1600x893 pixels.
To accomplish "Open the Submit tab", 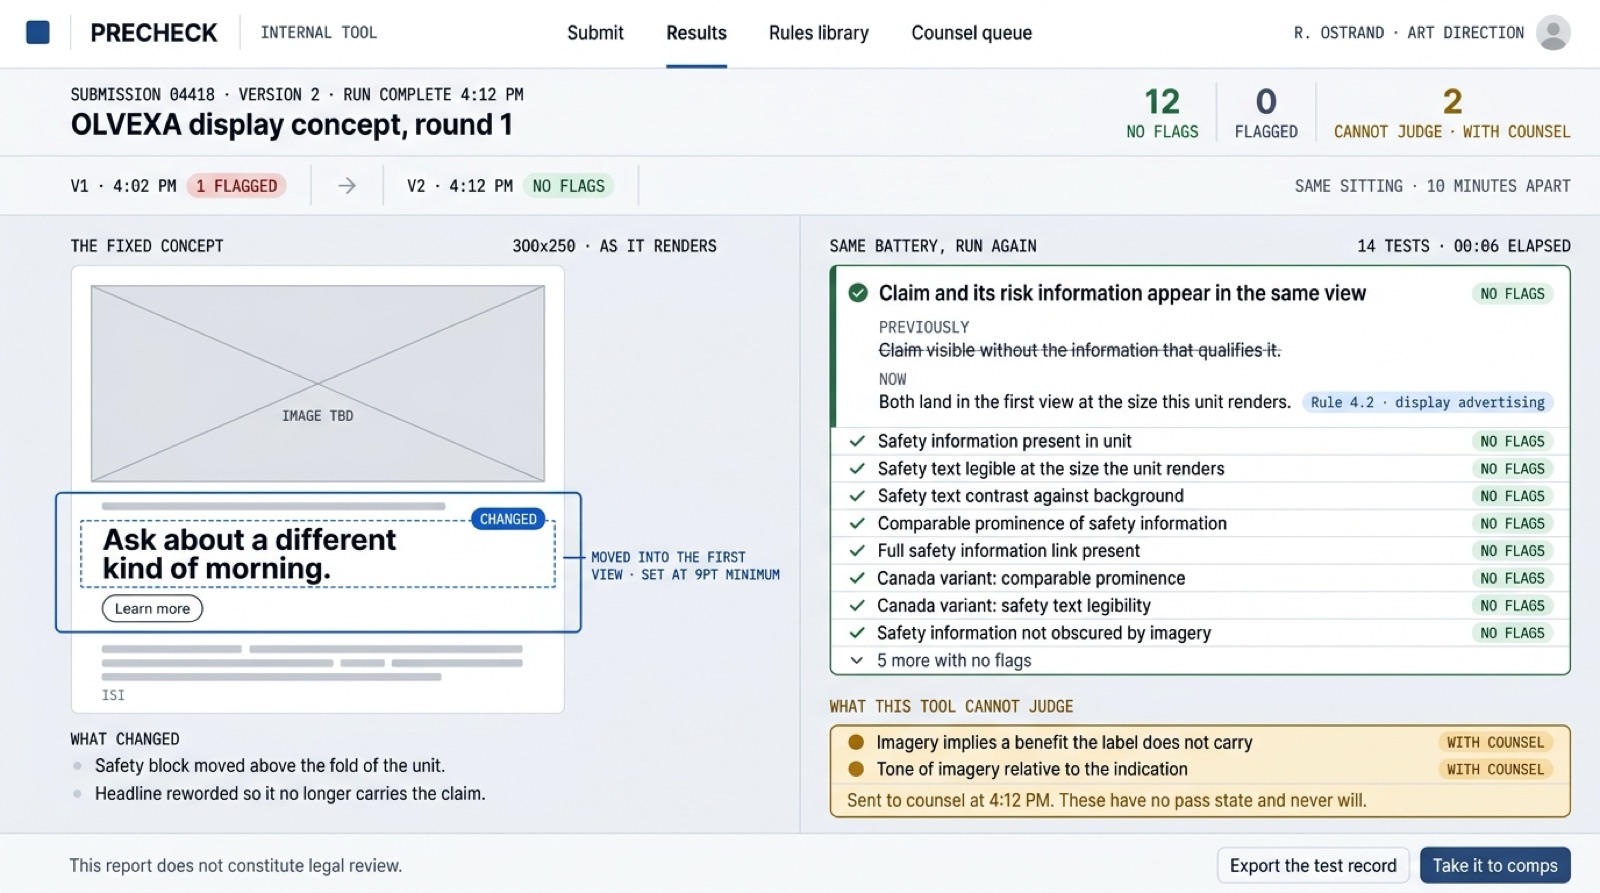I will pos(595,33).
